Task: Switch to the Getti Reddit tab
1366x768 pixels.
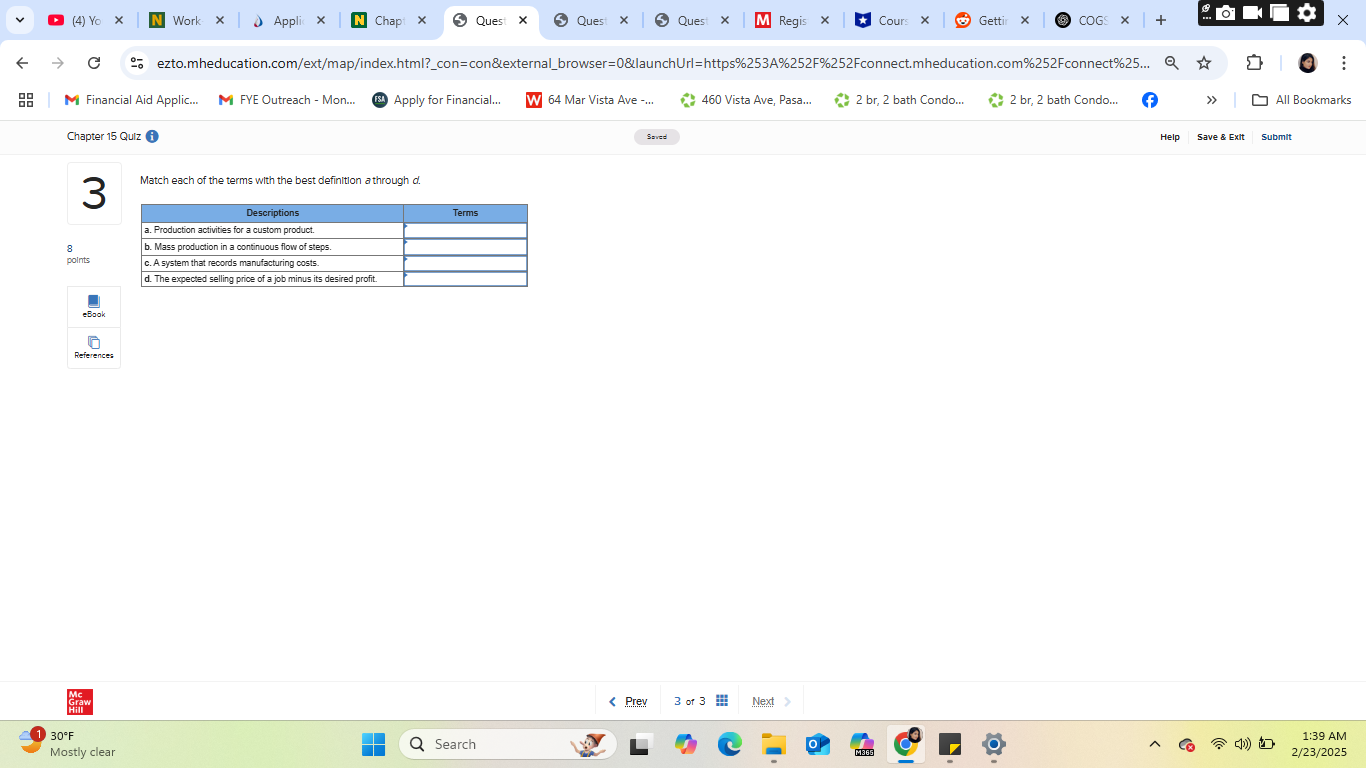Action: 994,20
